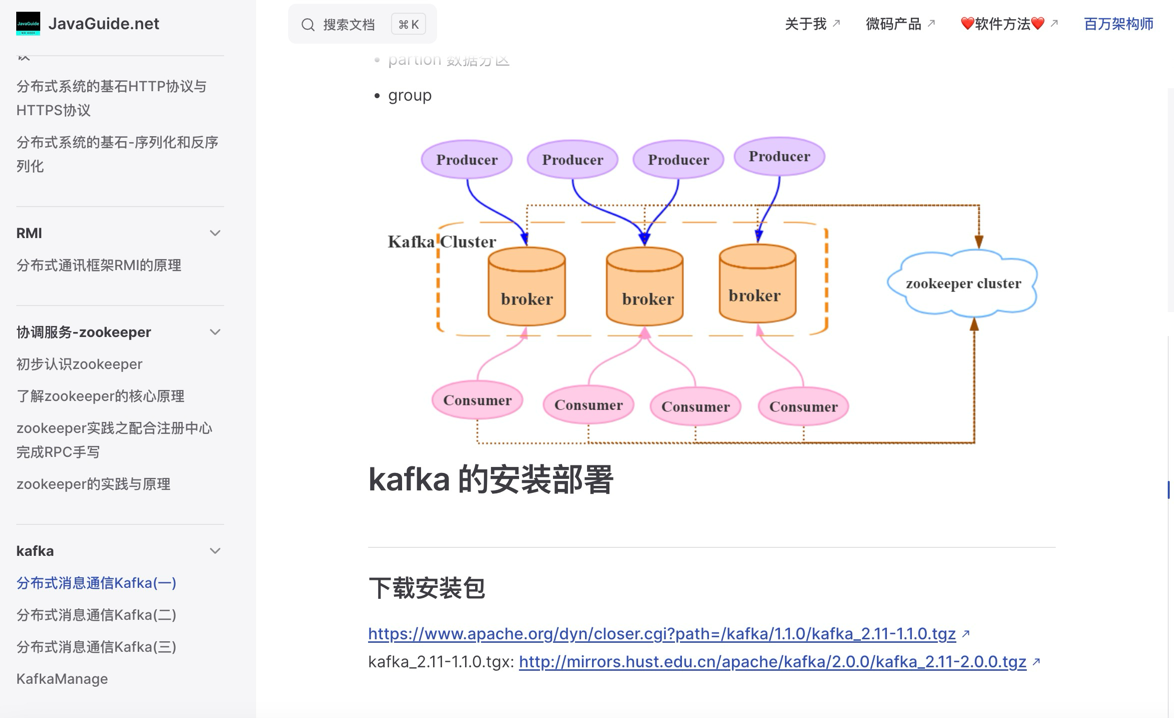Open zookeeper的实践与原理 article
This screenshot has height=718, width=1174.
(x=94, y=484)
